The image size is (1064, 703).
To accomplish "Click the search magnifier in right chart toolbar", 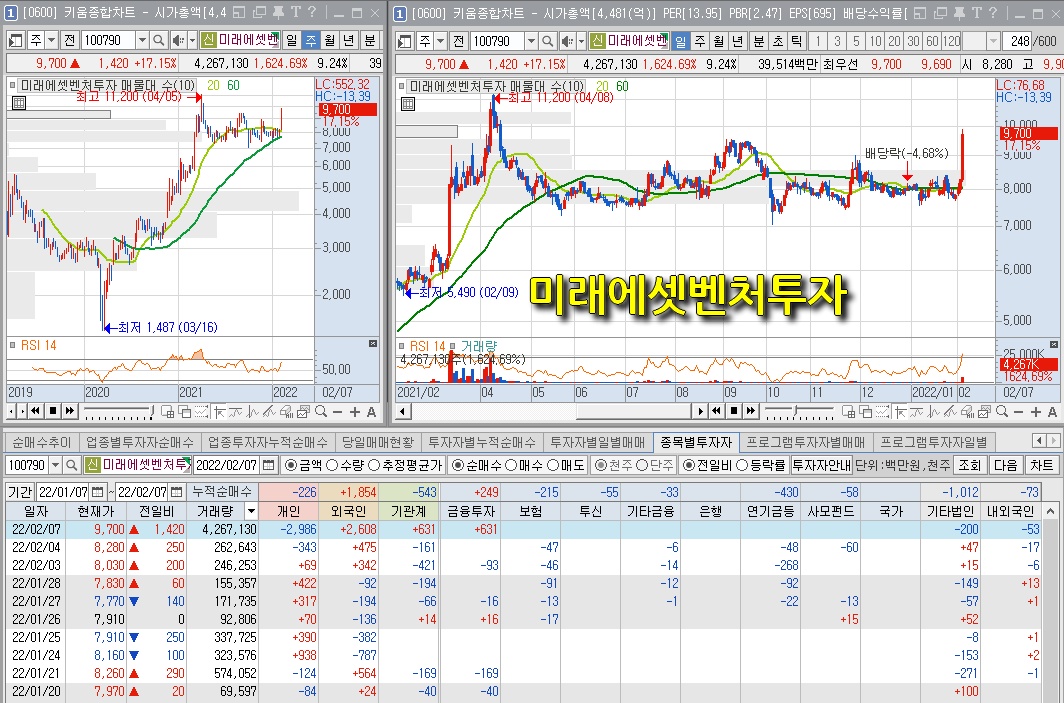I will 548,41.
